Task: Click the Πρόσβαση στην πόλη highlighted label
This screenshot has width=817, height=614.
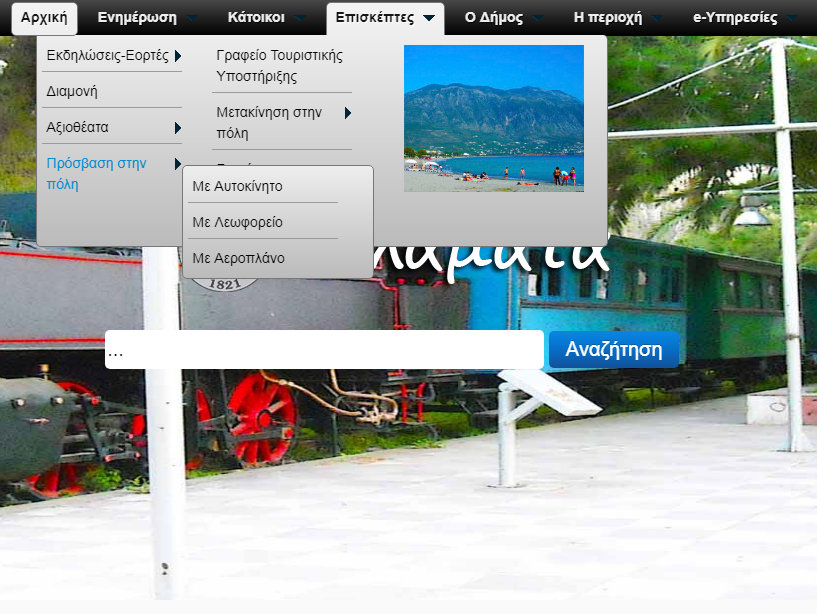Action: click(x=96, y=173)
